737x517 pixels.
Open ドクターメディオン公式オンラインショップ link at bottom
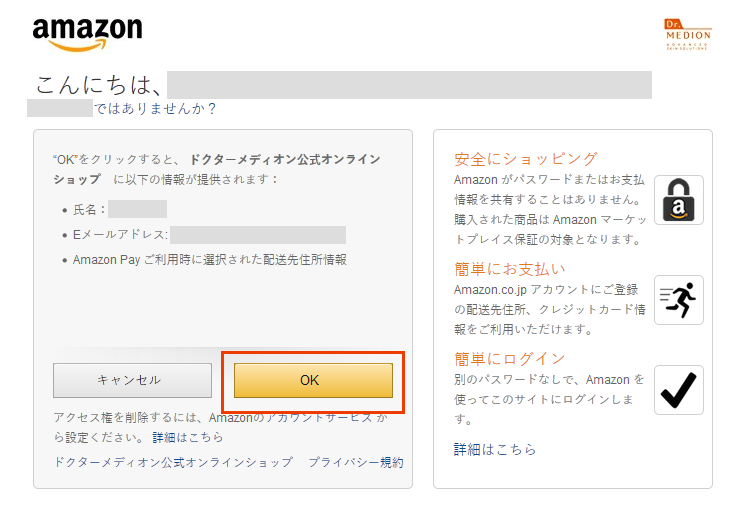coord(173,462)
